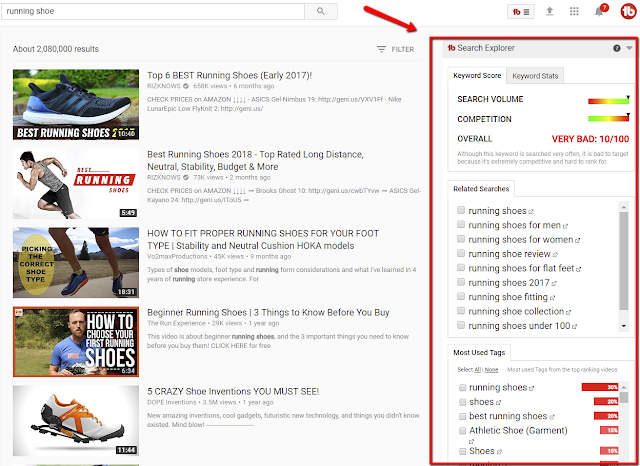
Task: Select the Related Searches tab
Action: coord(481,189)
